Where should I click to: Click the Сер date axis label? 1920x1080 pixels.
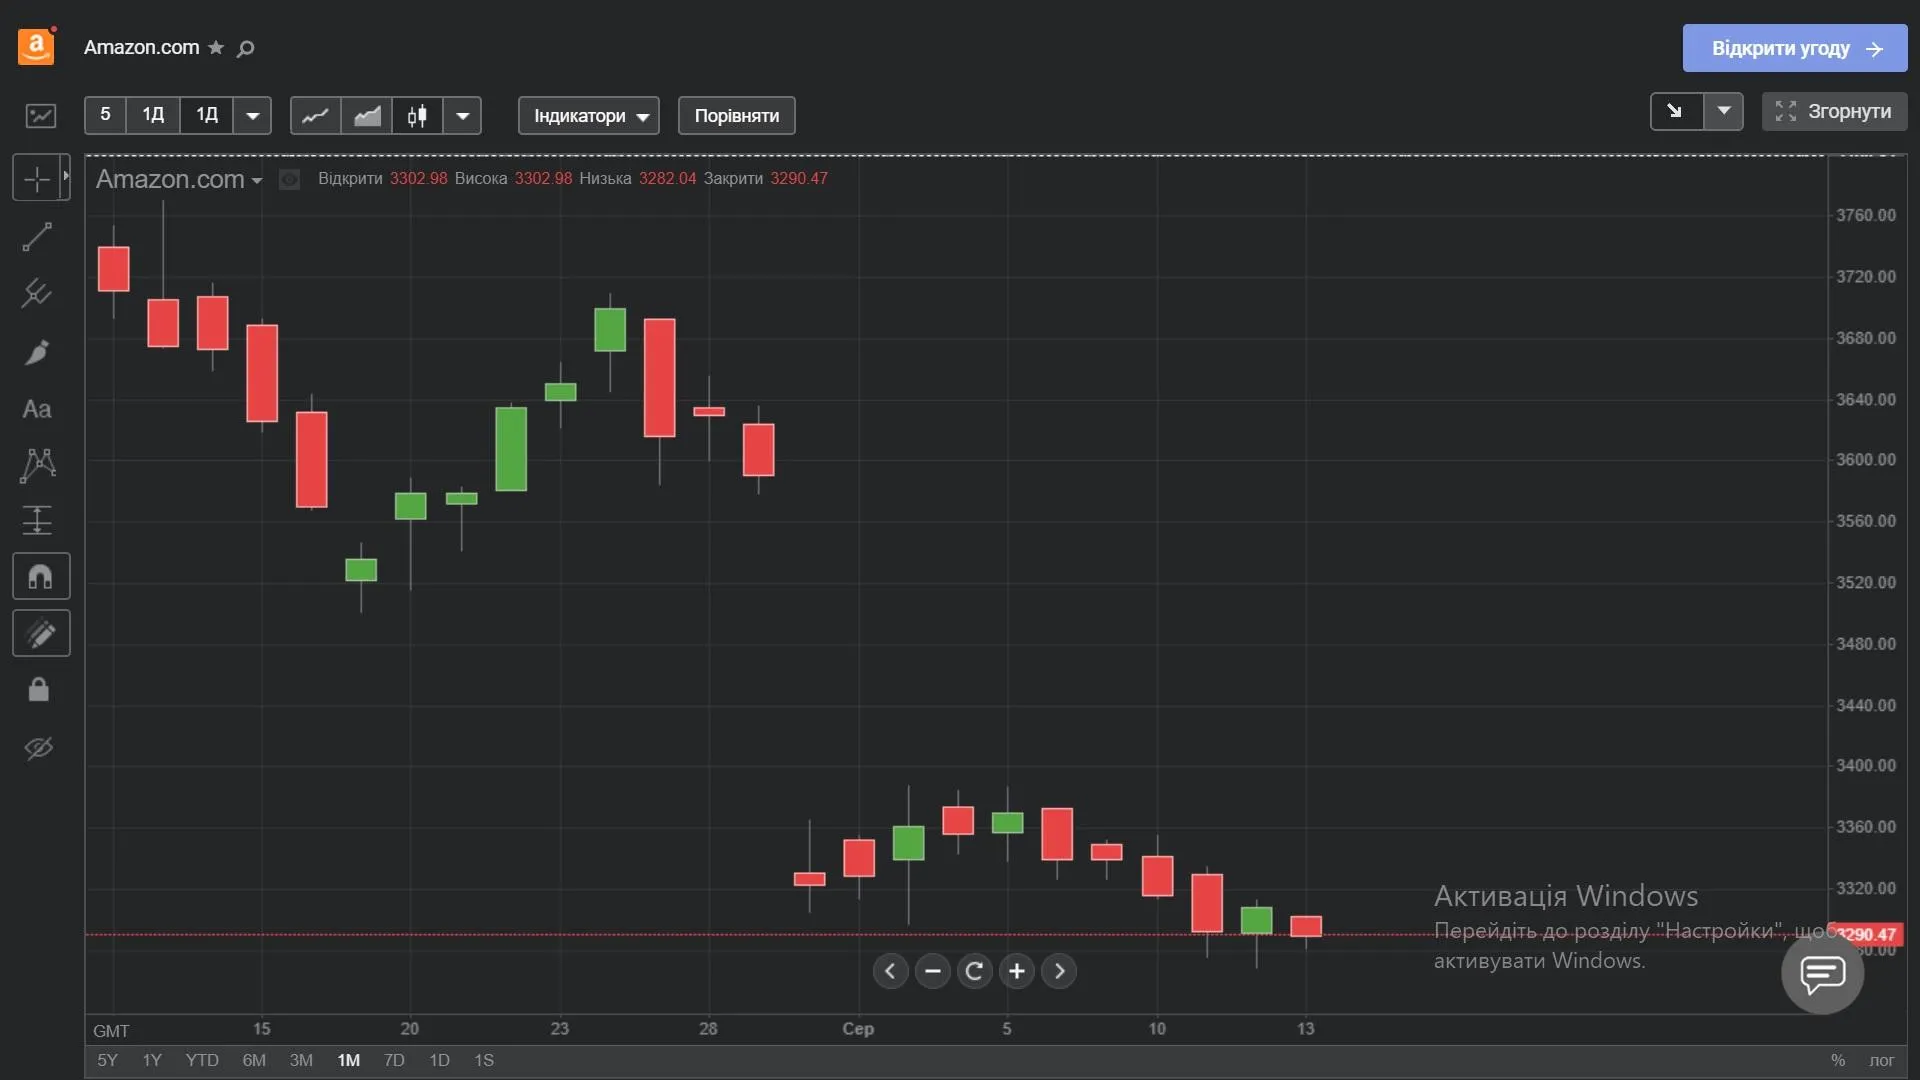[858, 1029]
